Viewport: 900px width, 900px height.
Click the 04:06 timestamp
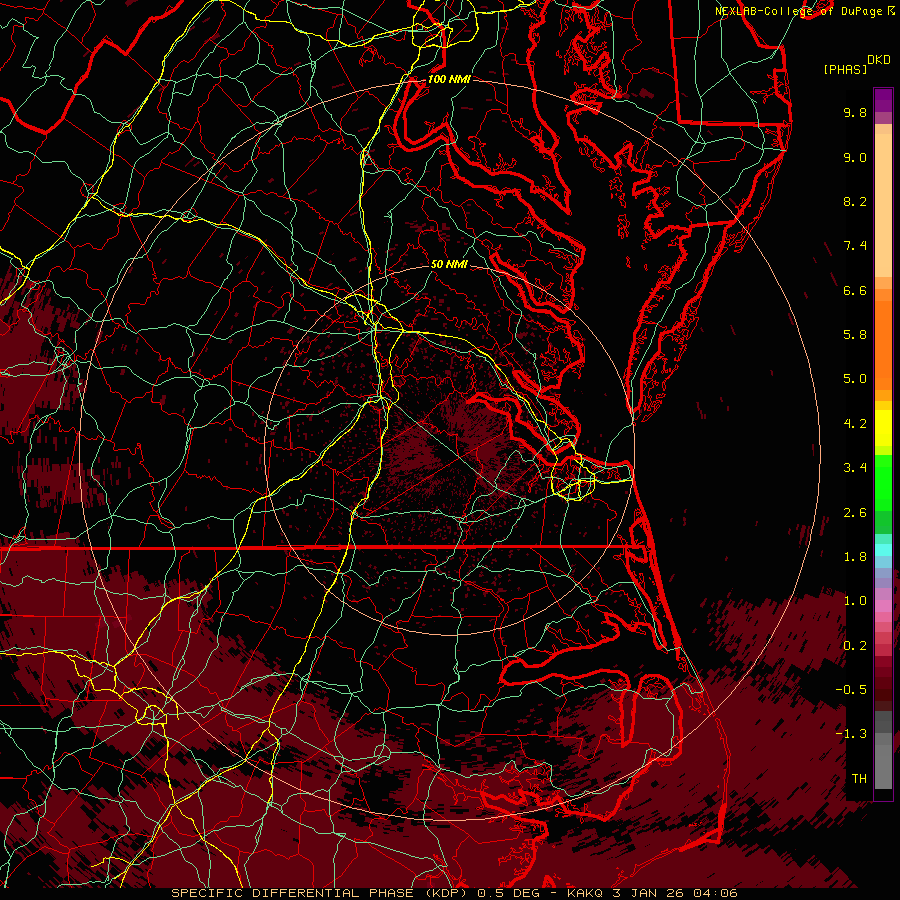(717, 893)
